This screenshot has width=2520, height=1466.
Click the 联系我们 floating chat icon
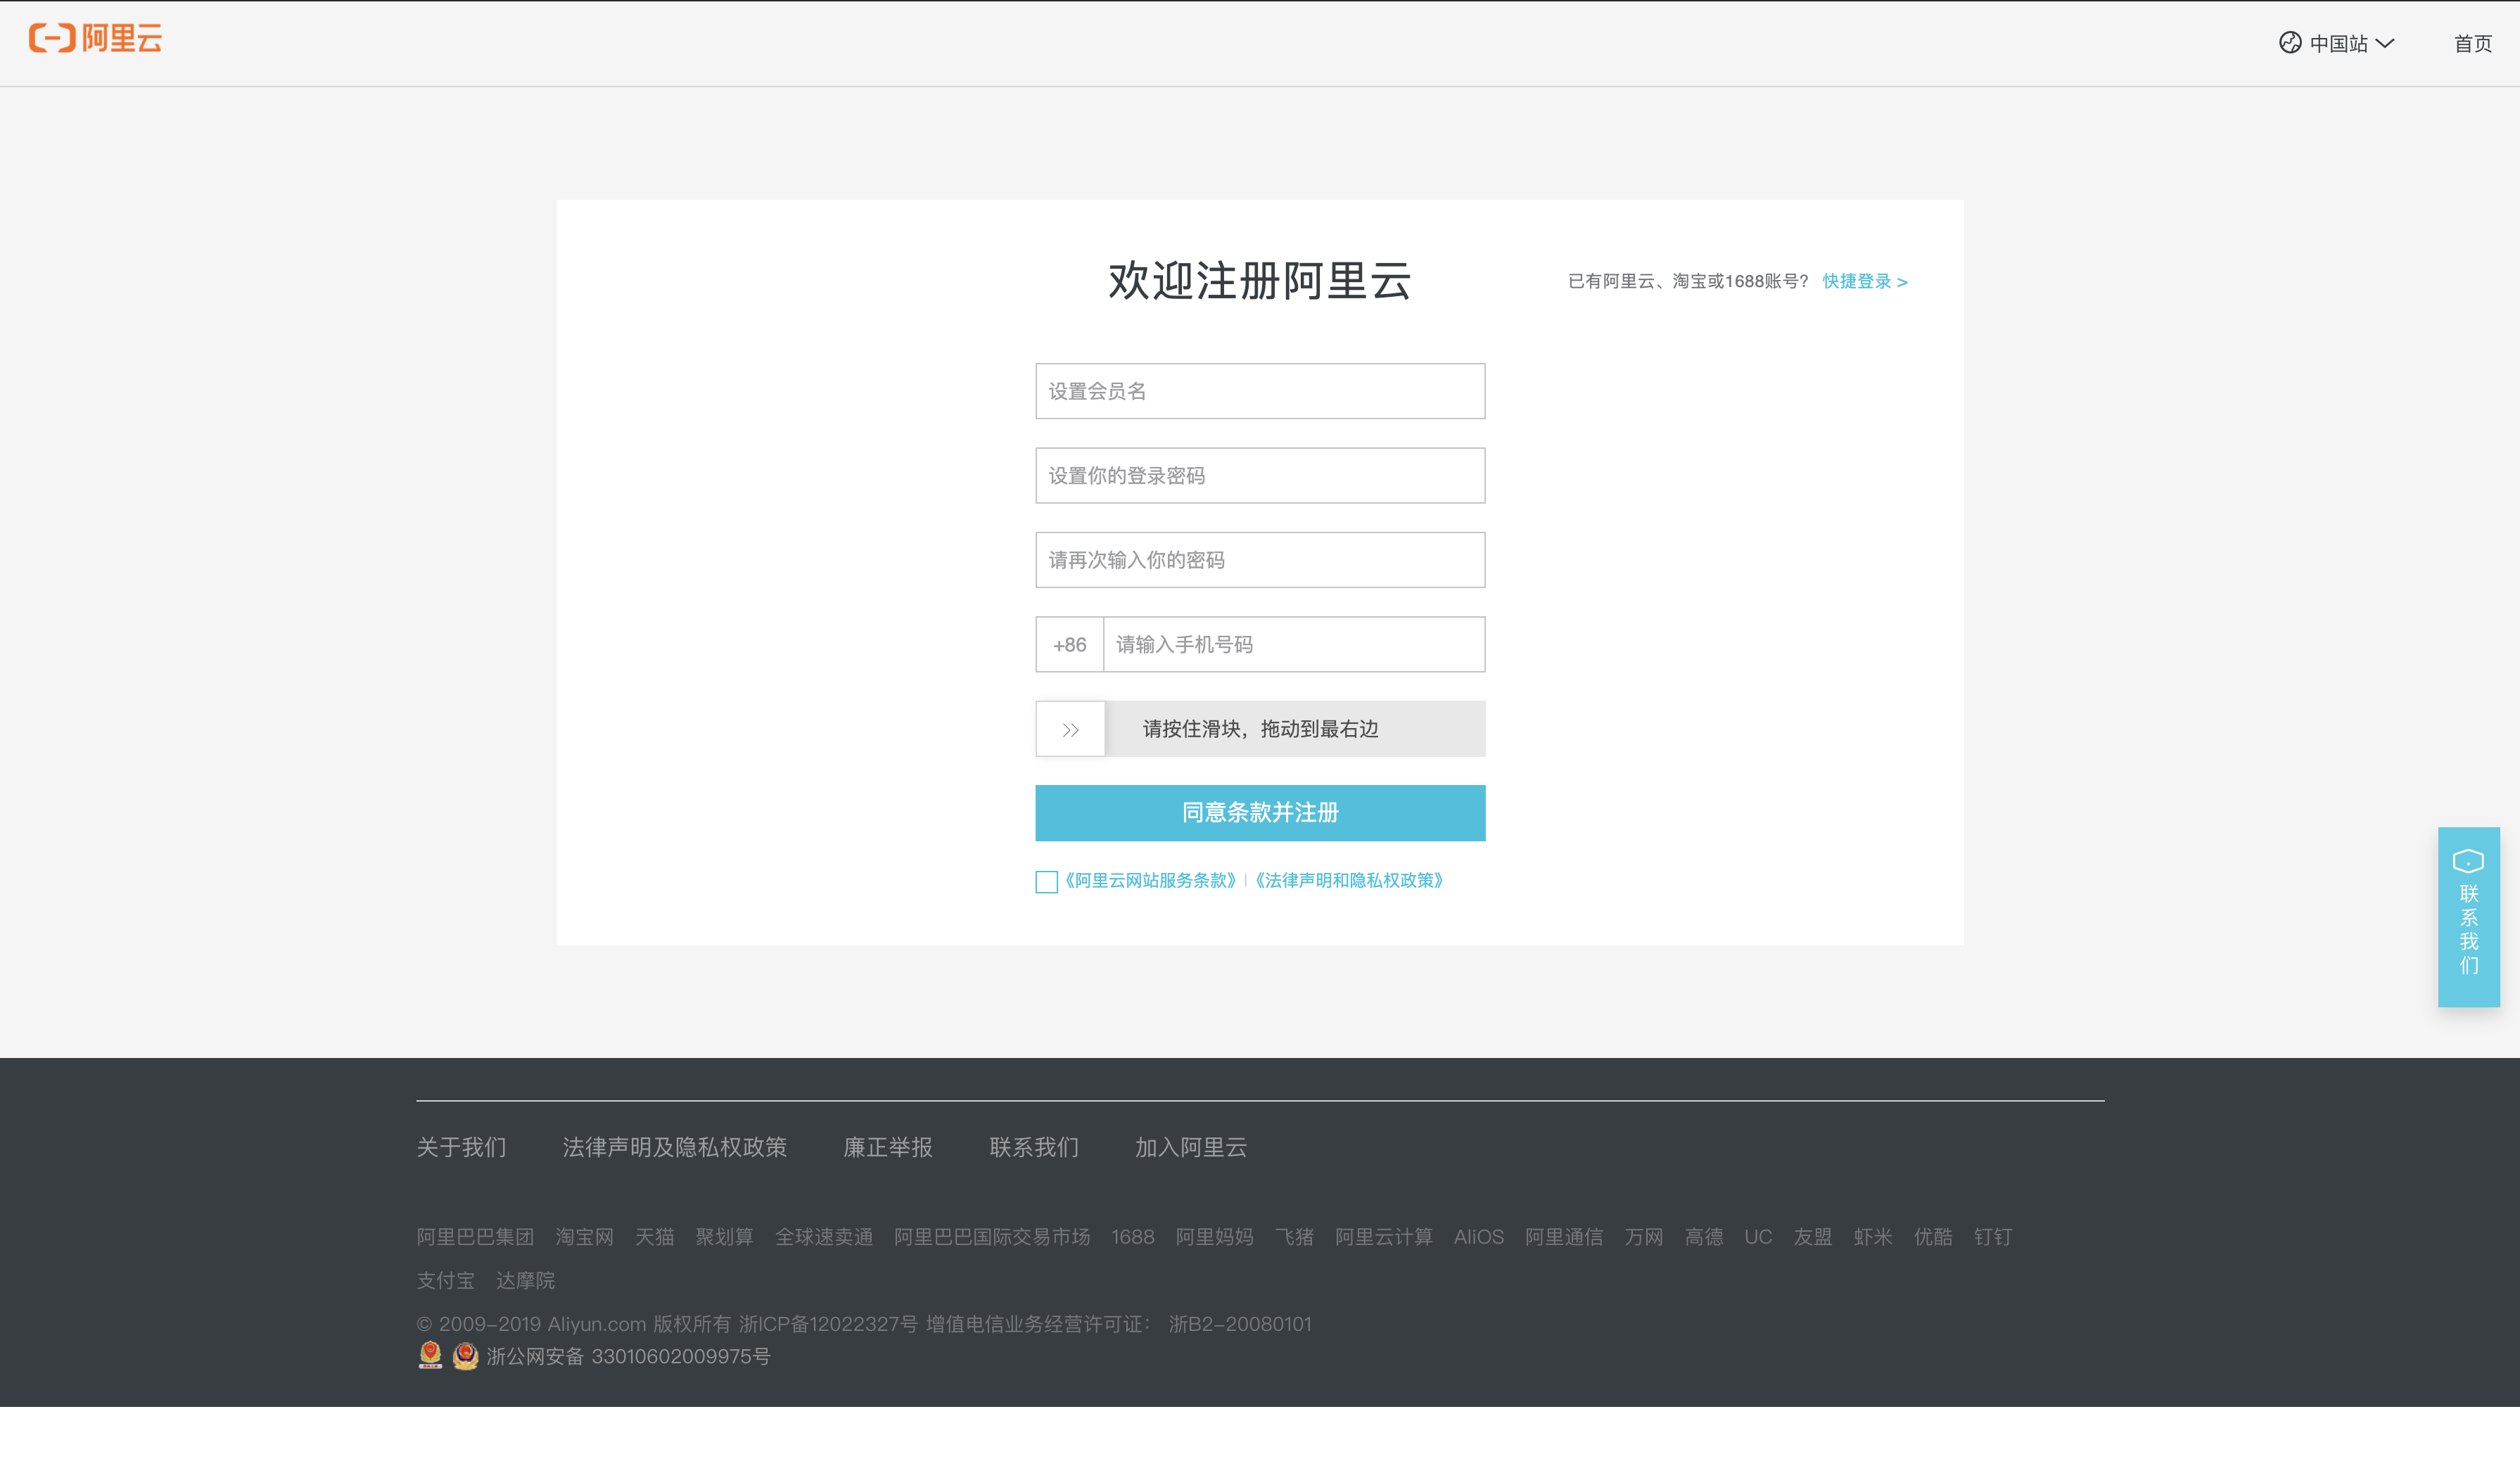click(x=2468, y=862)
